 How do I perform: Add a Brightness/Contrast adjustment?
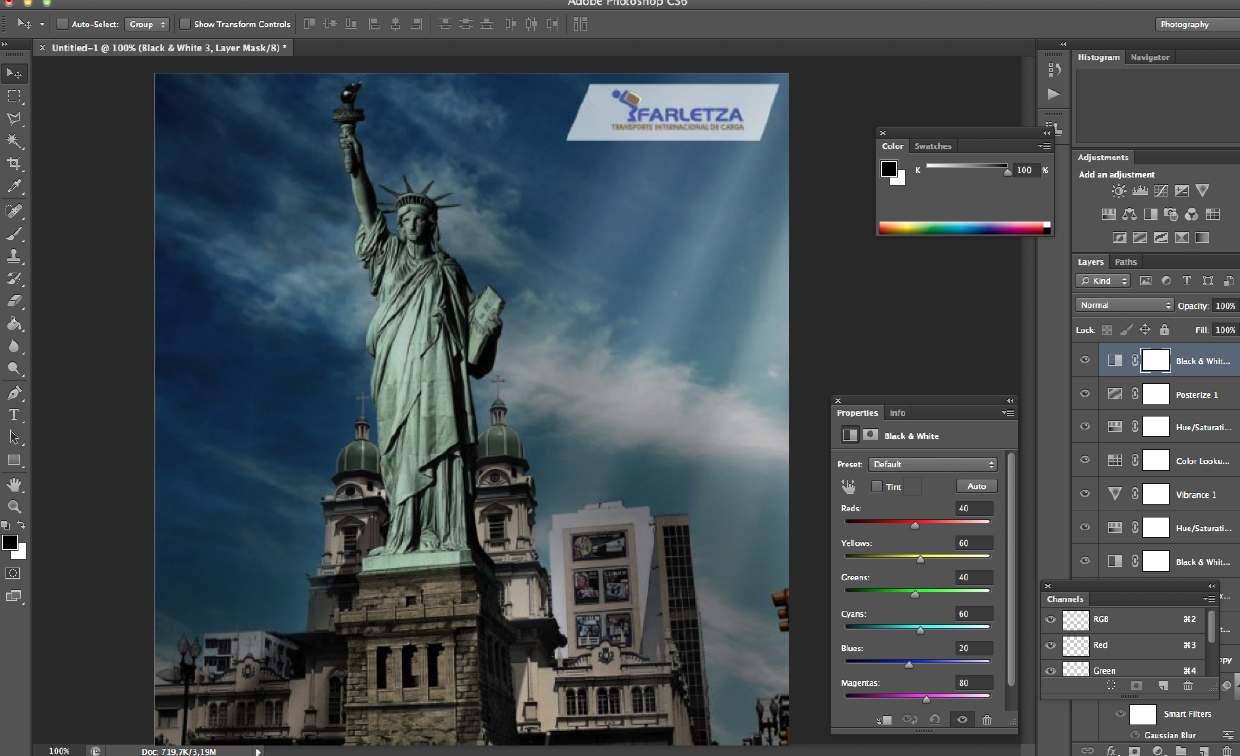1118,191
